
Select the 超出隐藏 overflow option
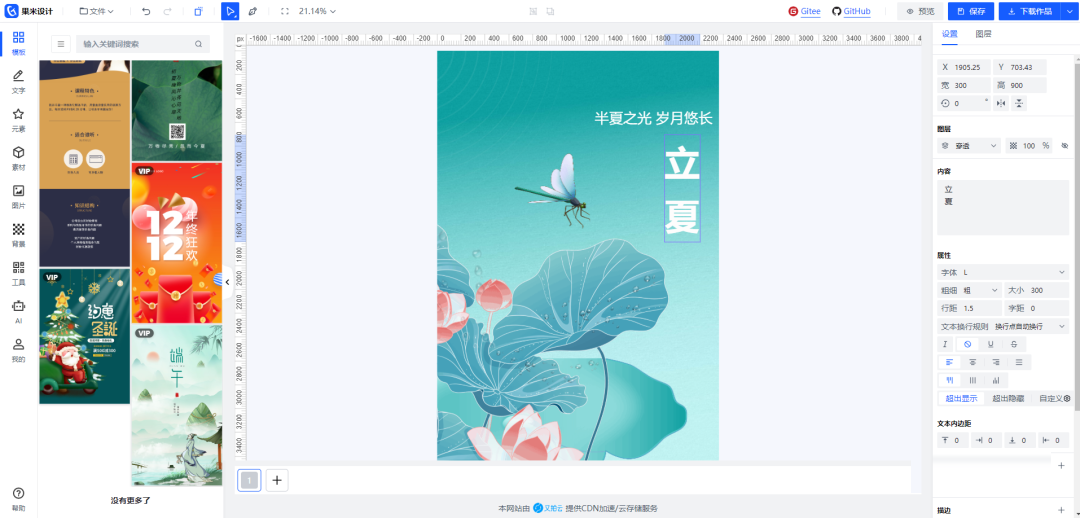pos(1008,398)
